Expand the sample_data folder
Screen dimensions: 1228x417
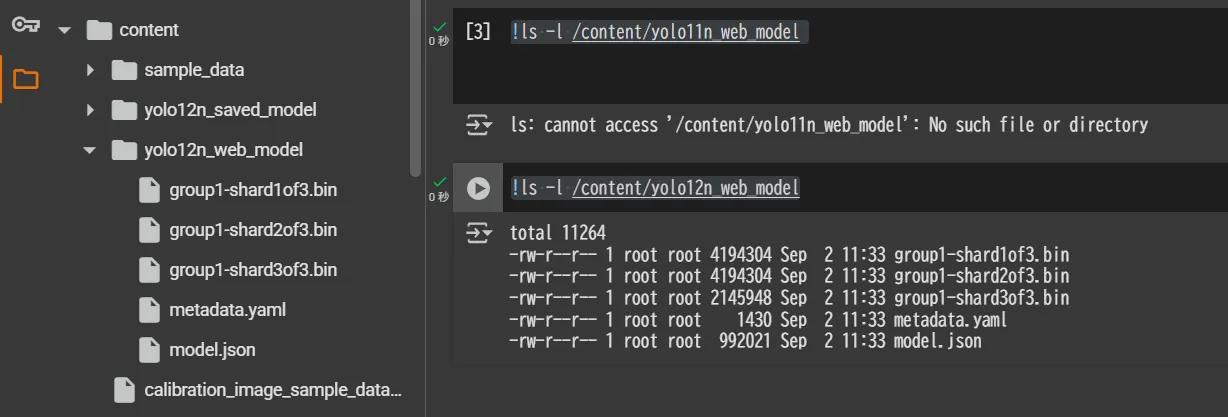click(x=90, y=70)
